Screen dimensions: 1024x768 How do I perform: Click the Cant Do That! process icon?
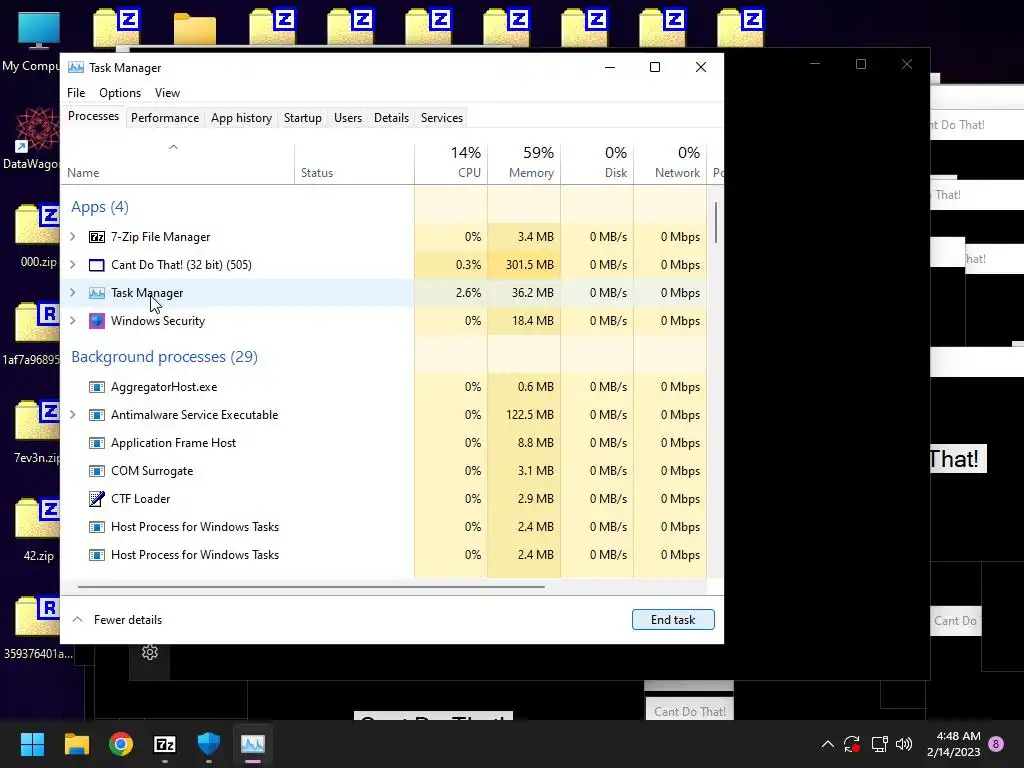click(97, 265)
